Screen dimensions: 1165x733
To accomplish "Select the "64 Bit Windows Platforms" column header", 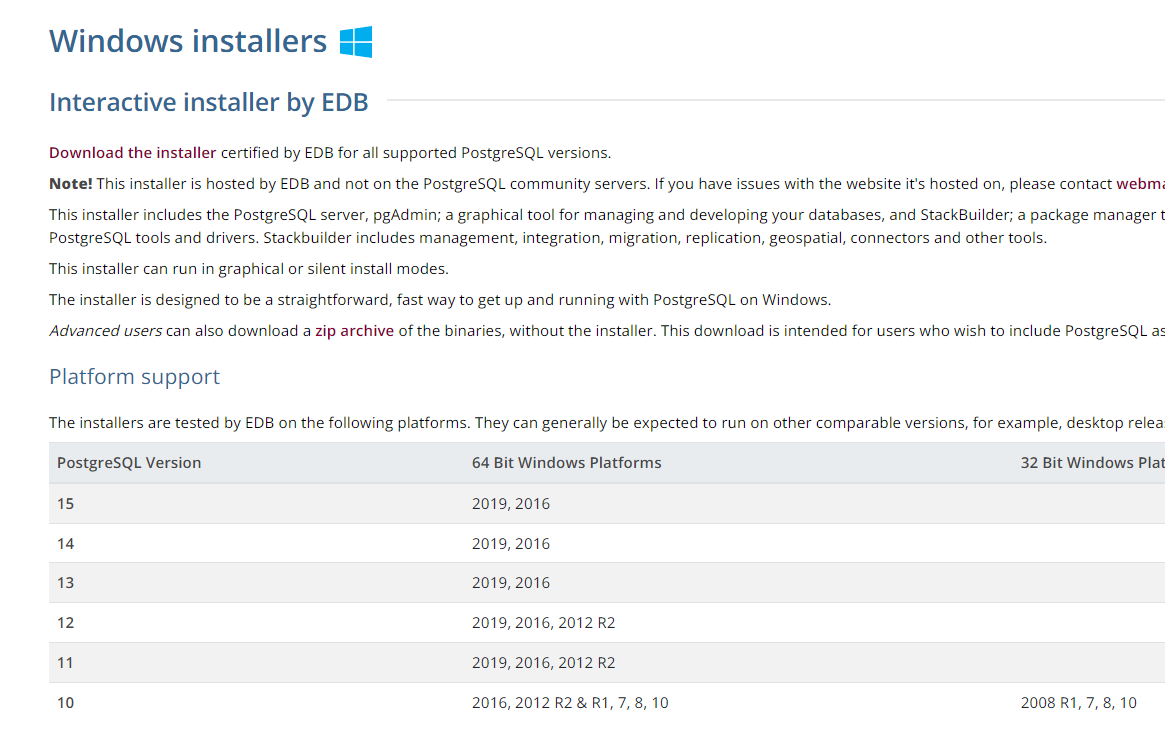I will point(566,462).
